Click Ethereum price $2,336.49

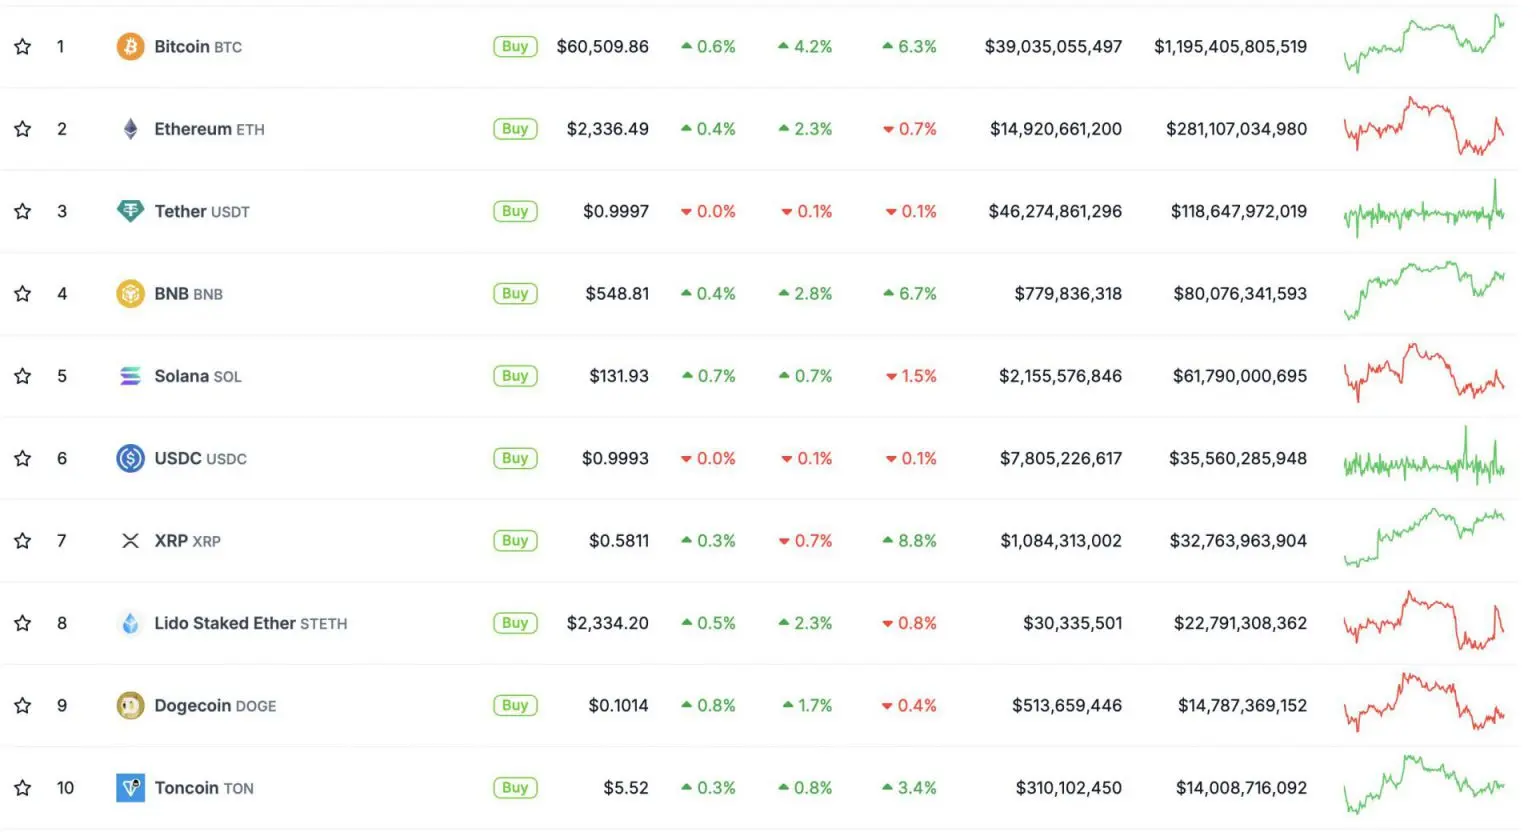(x=607, y=129)
